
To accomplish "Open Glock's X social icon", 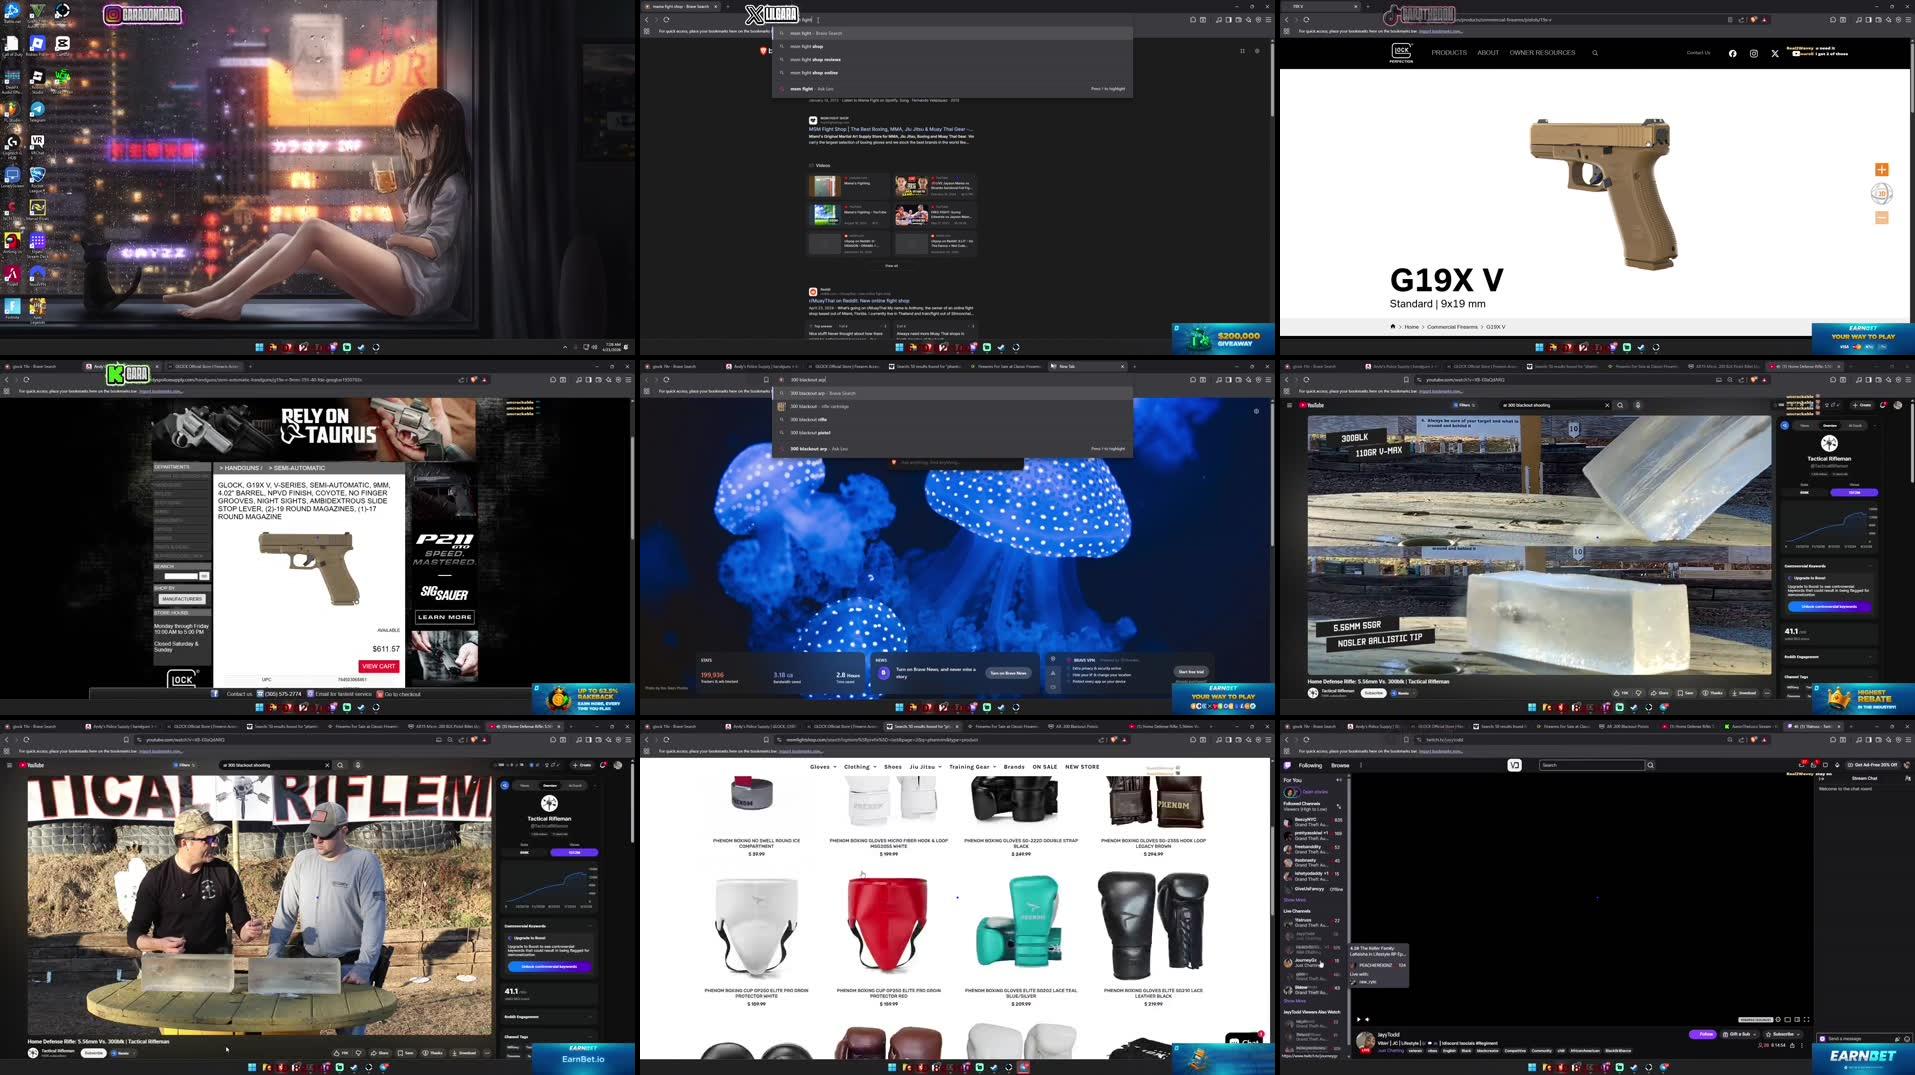I will point(1775,53).
